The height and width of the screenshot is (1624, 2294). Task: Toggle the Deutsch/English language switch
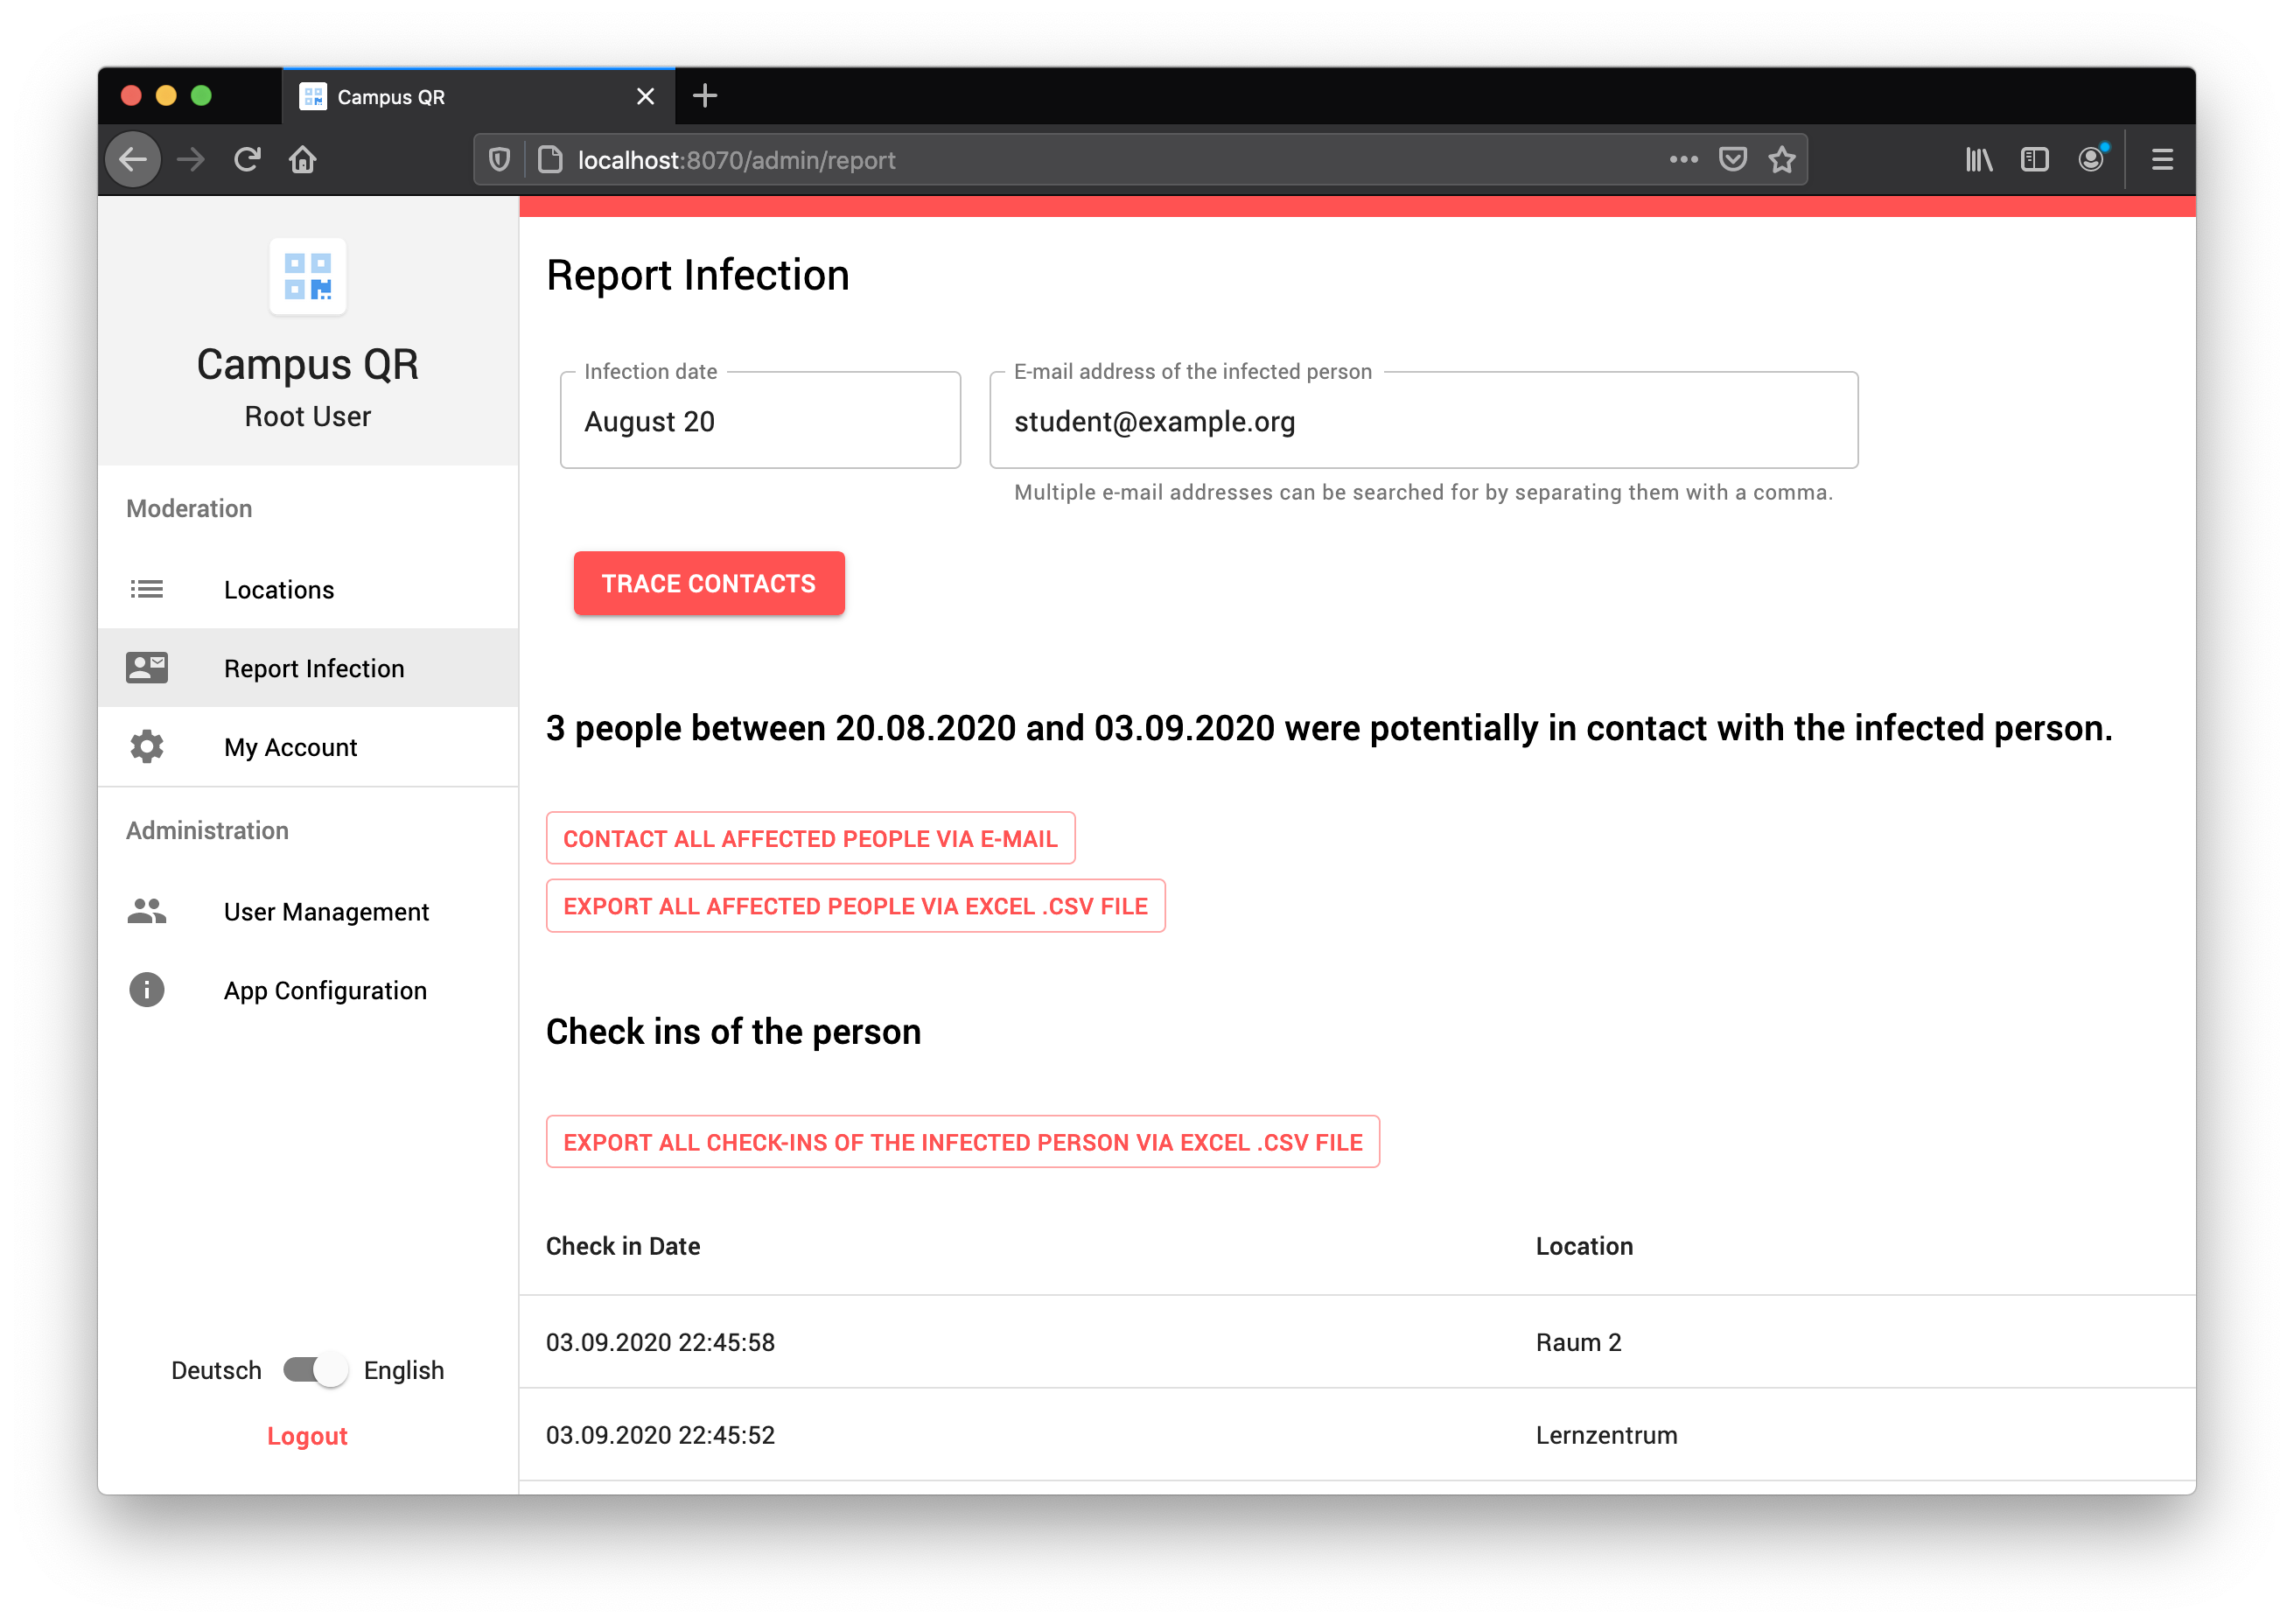315,1369
